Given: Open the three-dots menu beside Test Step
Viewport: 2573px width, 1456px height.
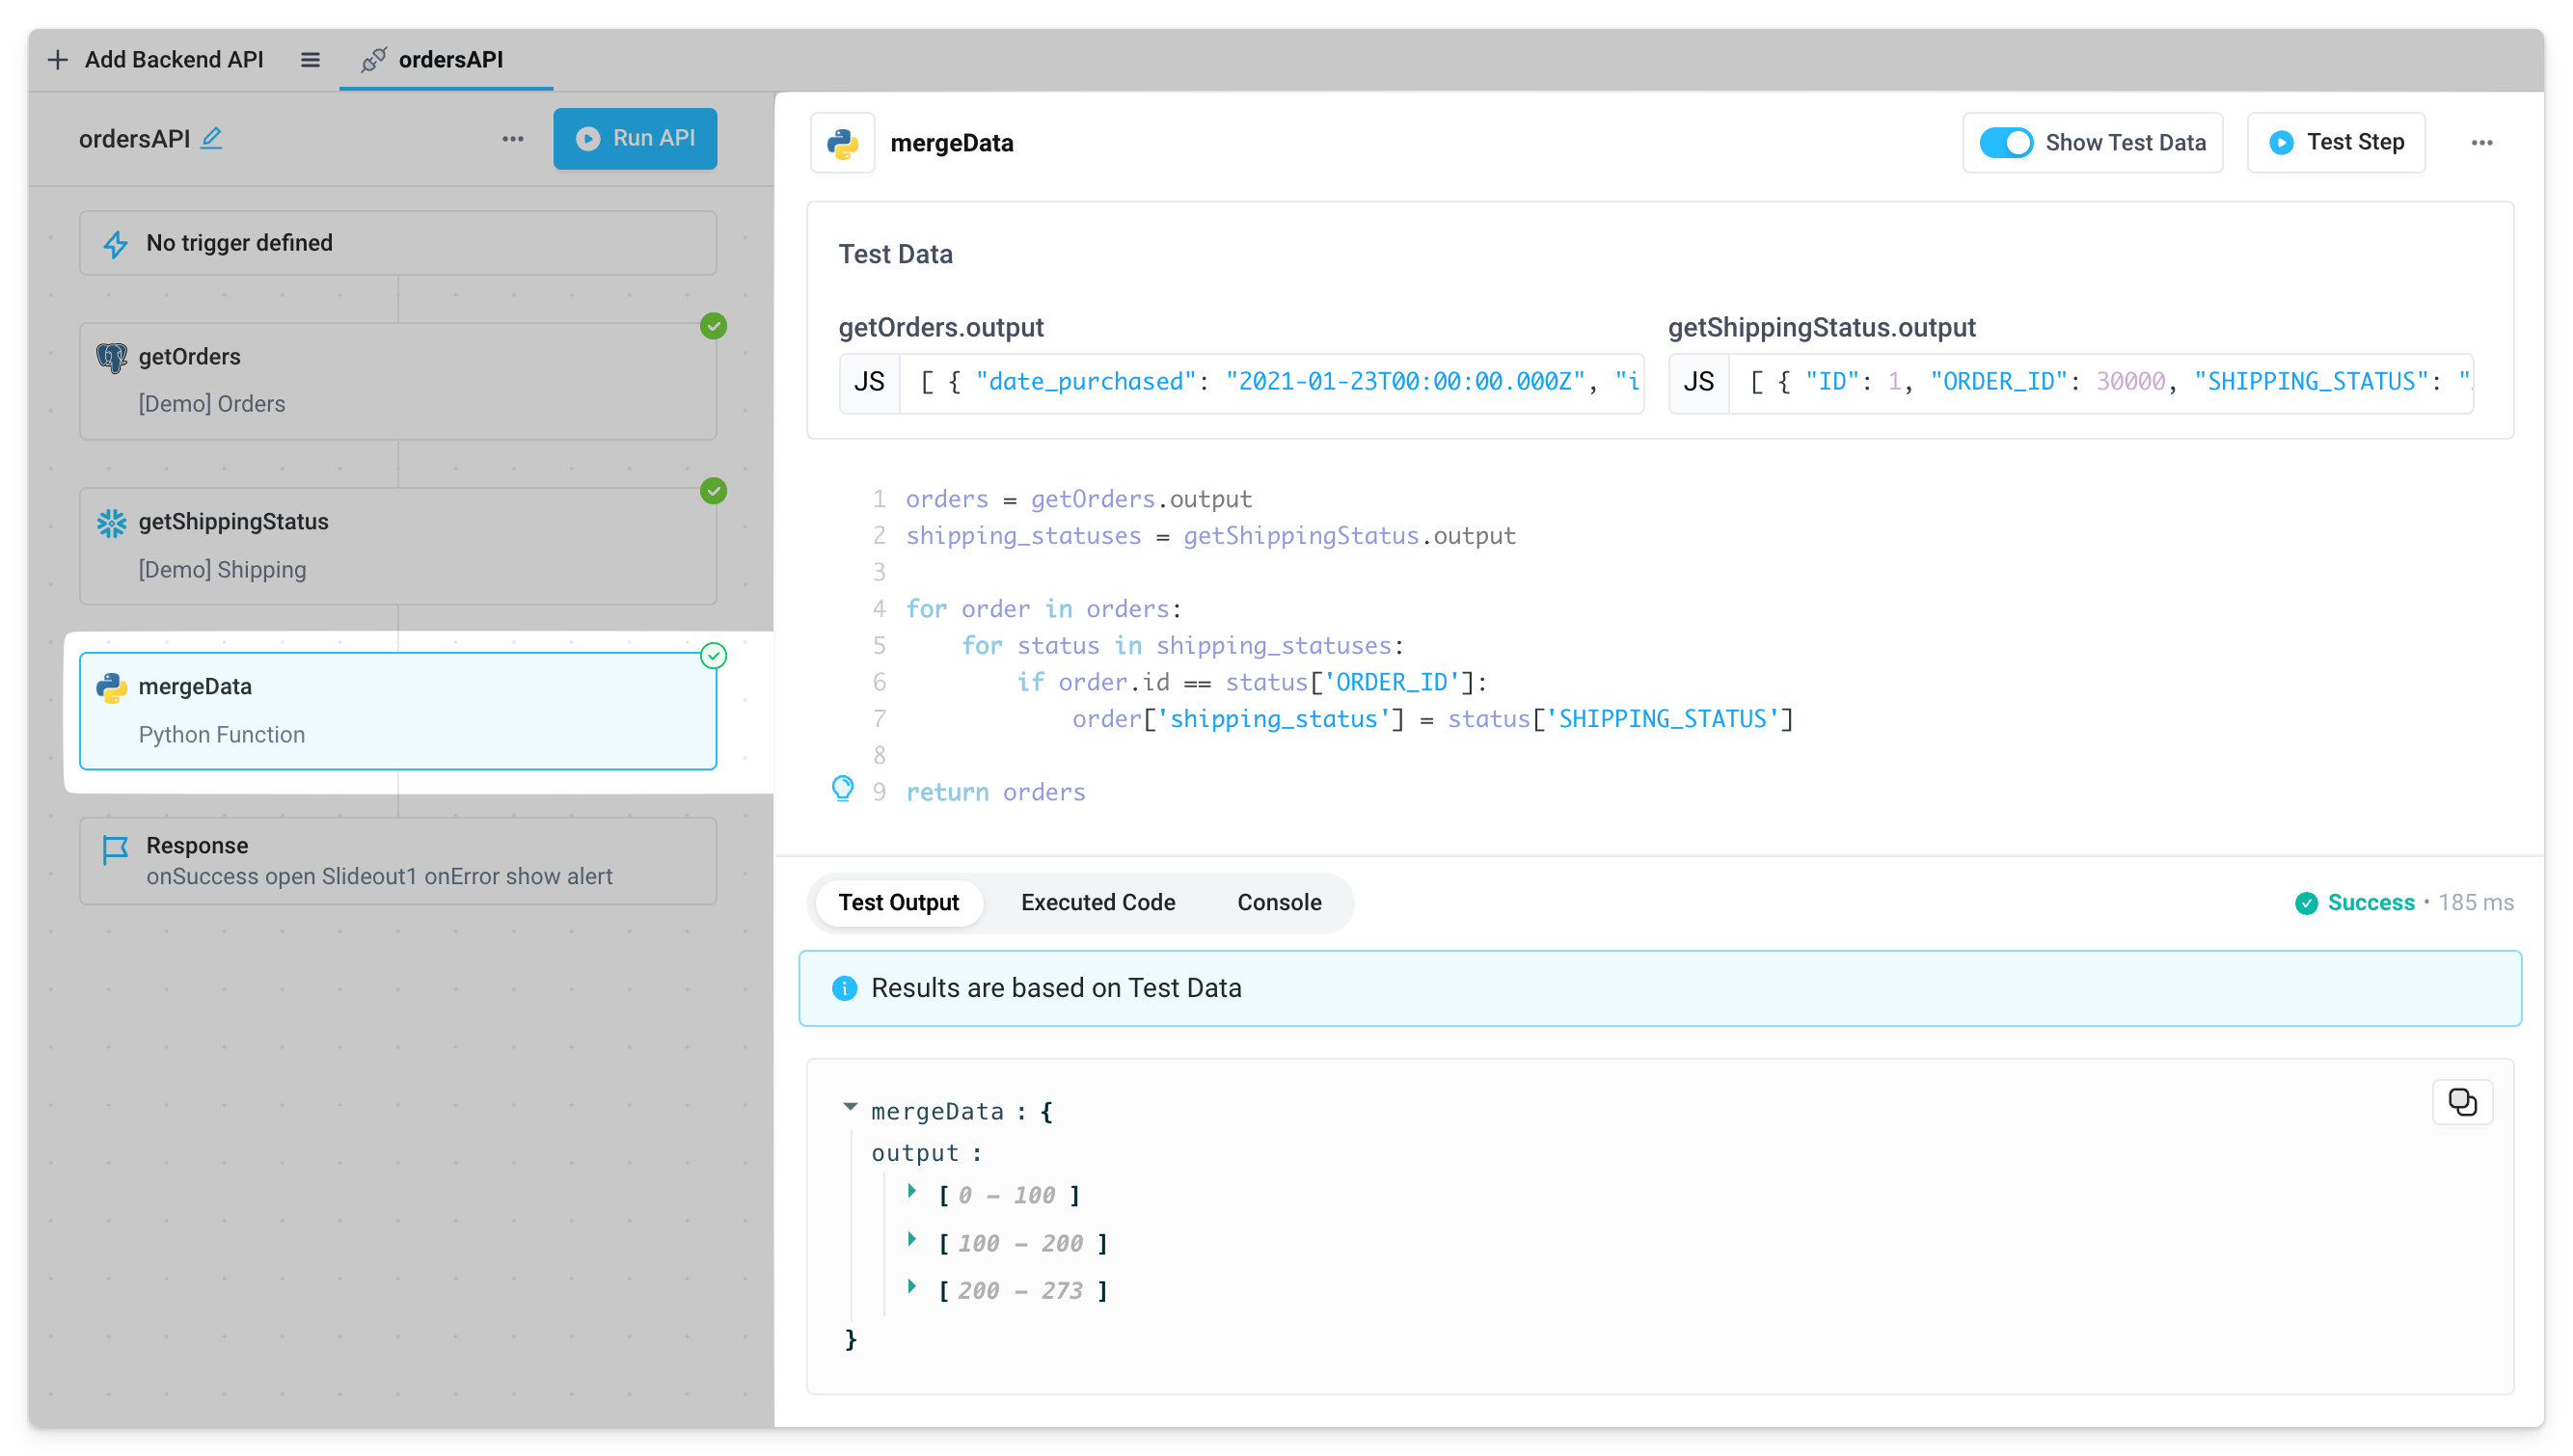Looking at the screenshot, I should (2481, 143).
